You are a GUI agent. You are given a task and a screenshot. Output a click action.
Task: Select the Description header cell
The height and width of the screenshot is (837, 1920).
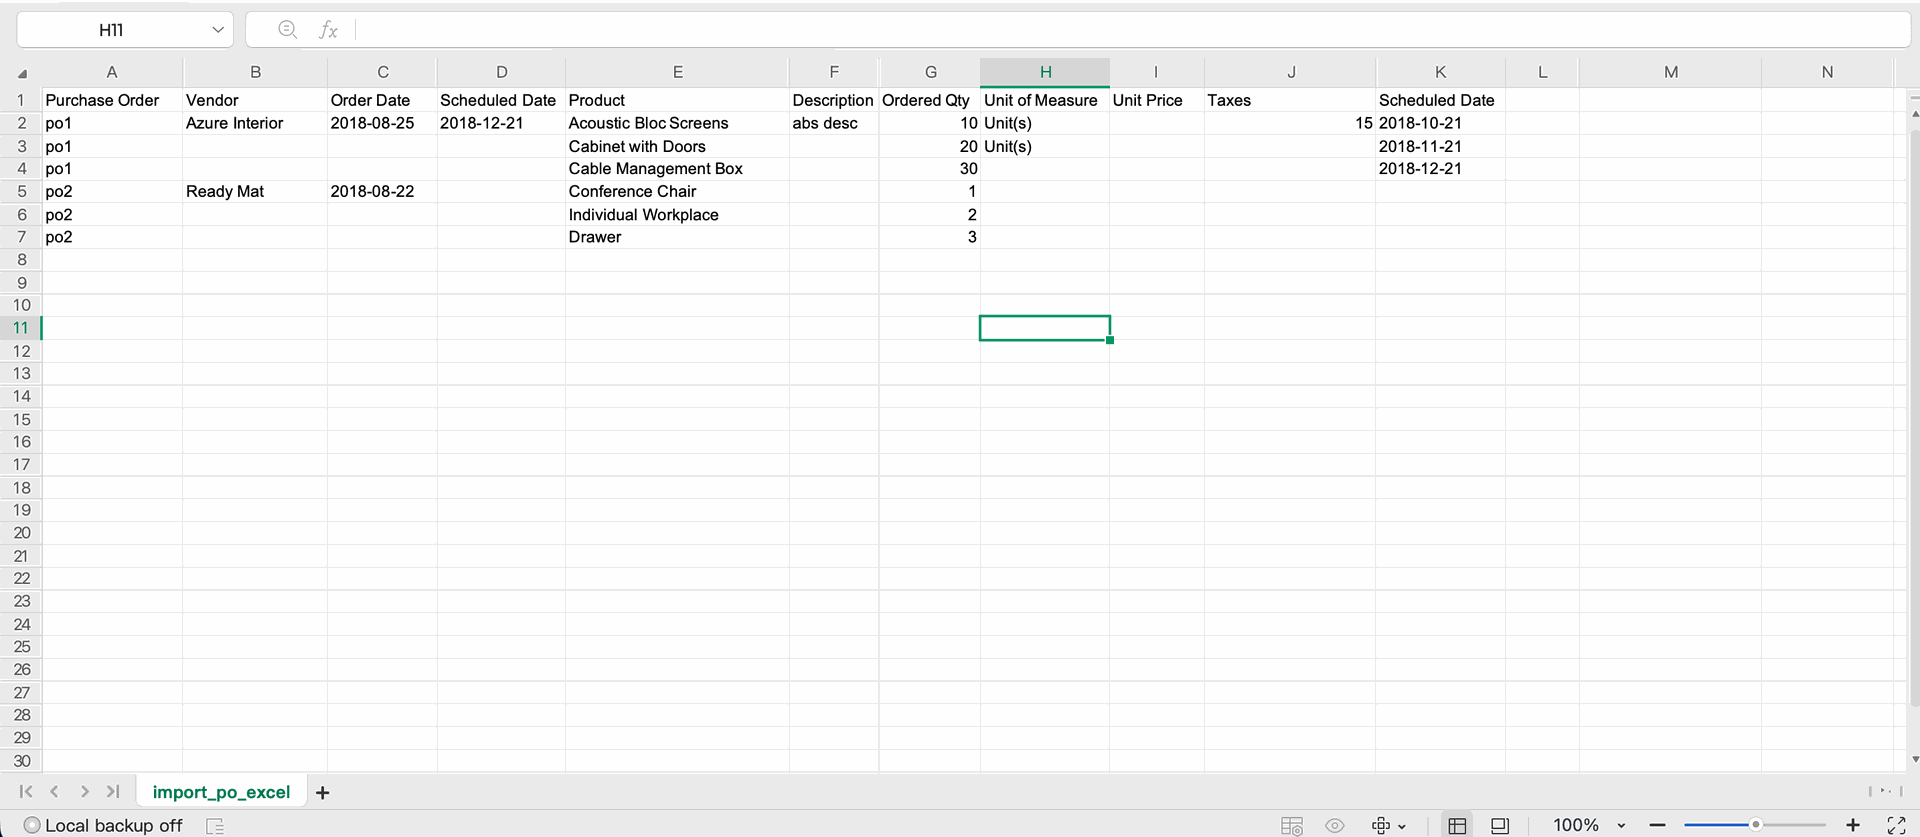[x=834, y=100]
